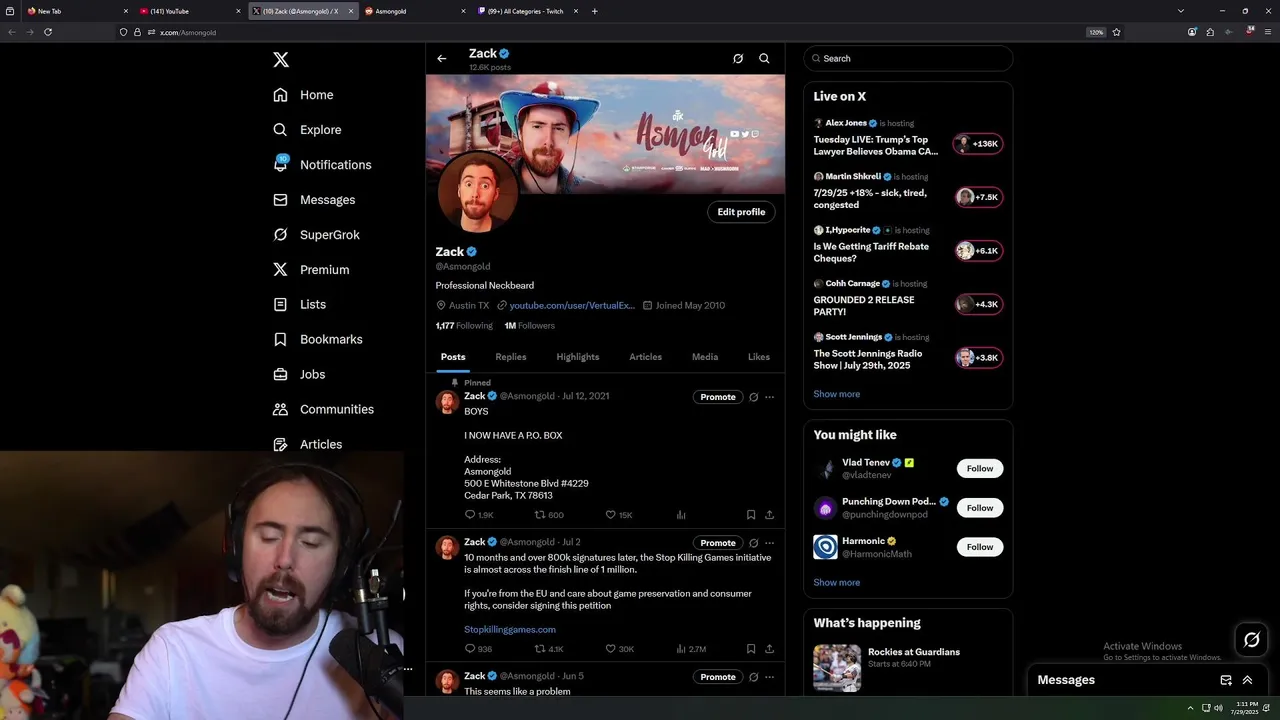Share the pinned P.O. Box post
The height and width of the screenshot is (720, 1280).
point(769,515)
